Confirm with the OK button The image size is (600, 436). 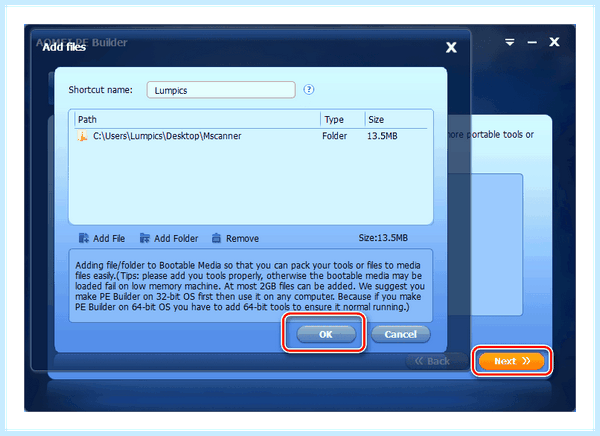click(326, 334)
